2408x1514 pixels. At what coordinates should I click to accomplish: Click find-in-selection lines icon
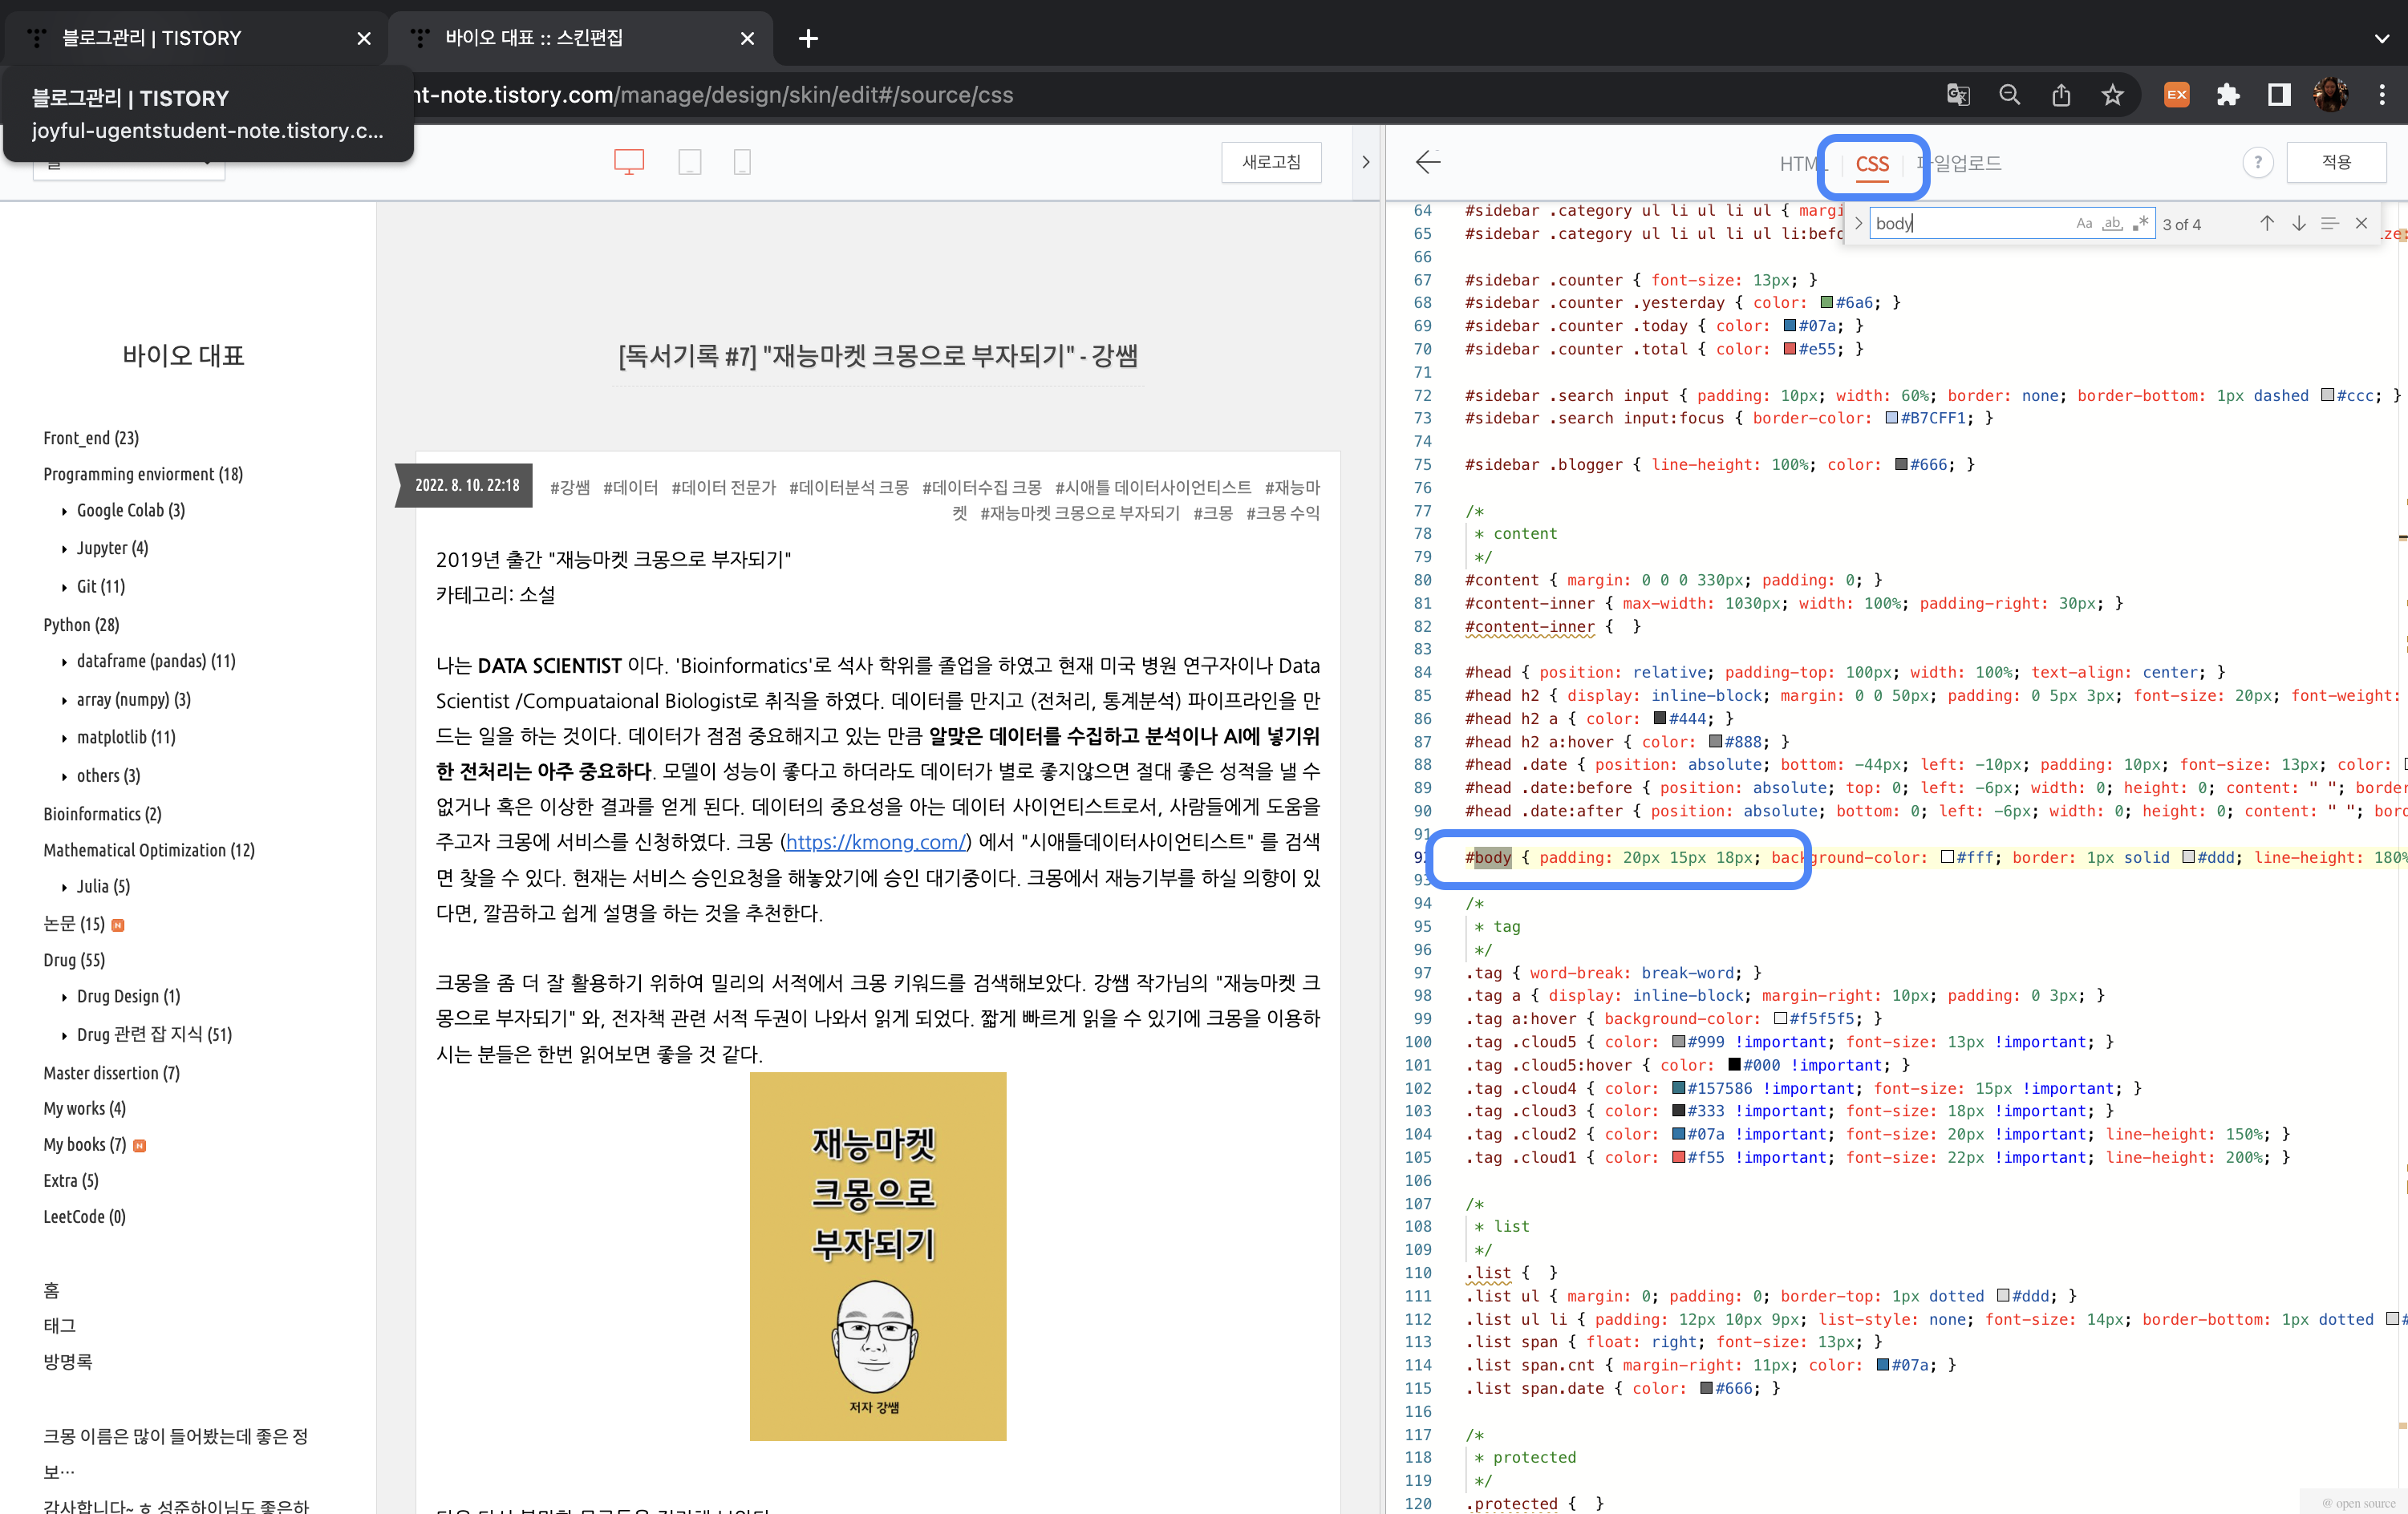[x=2329, y=223]
